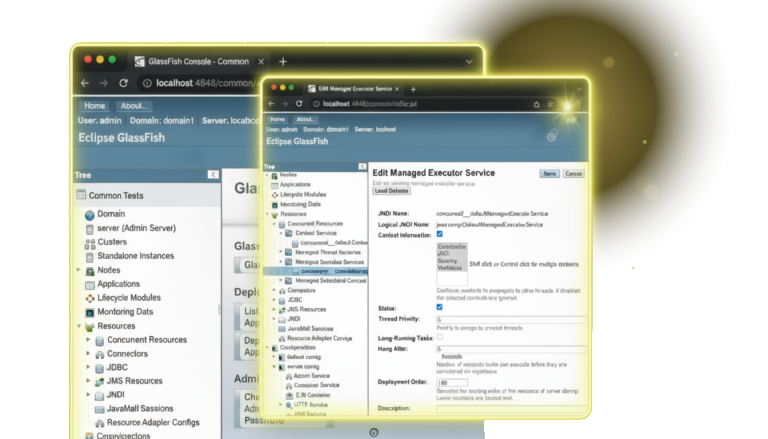Go back in the GlassFish Console window
The height and width of the screenshot is (439, 768).
click(x=85, y=83)
